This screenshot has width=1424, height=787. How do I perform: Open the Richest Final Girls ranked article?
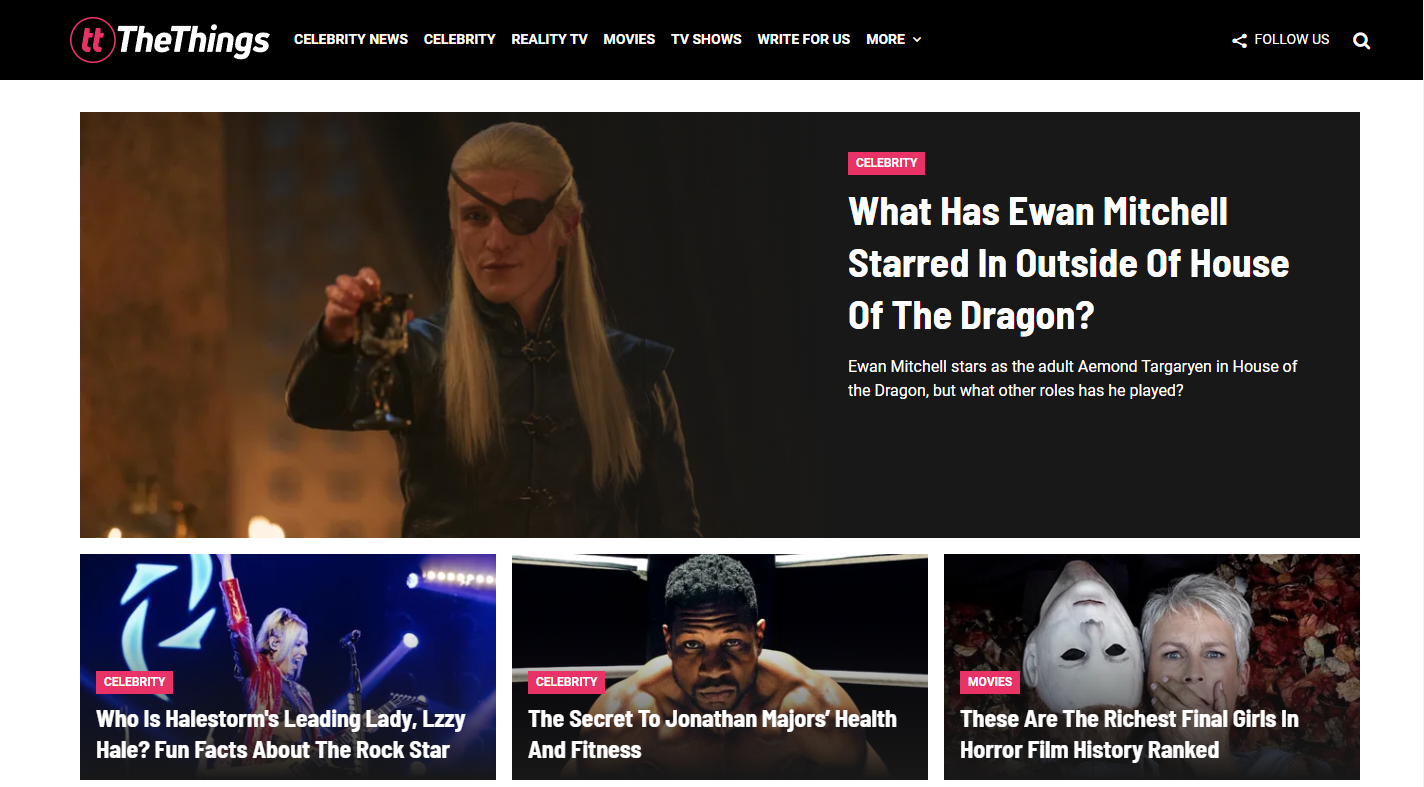pyautogui.click(x=1129, y=734)
